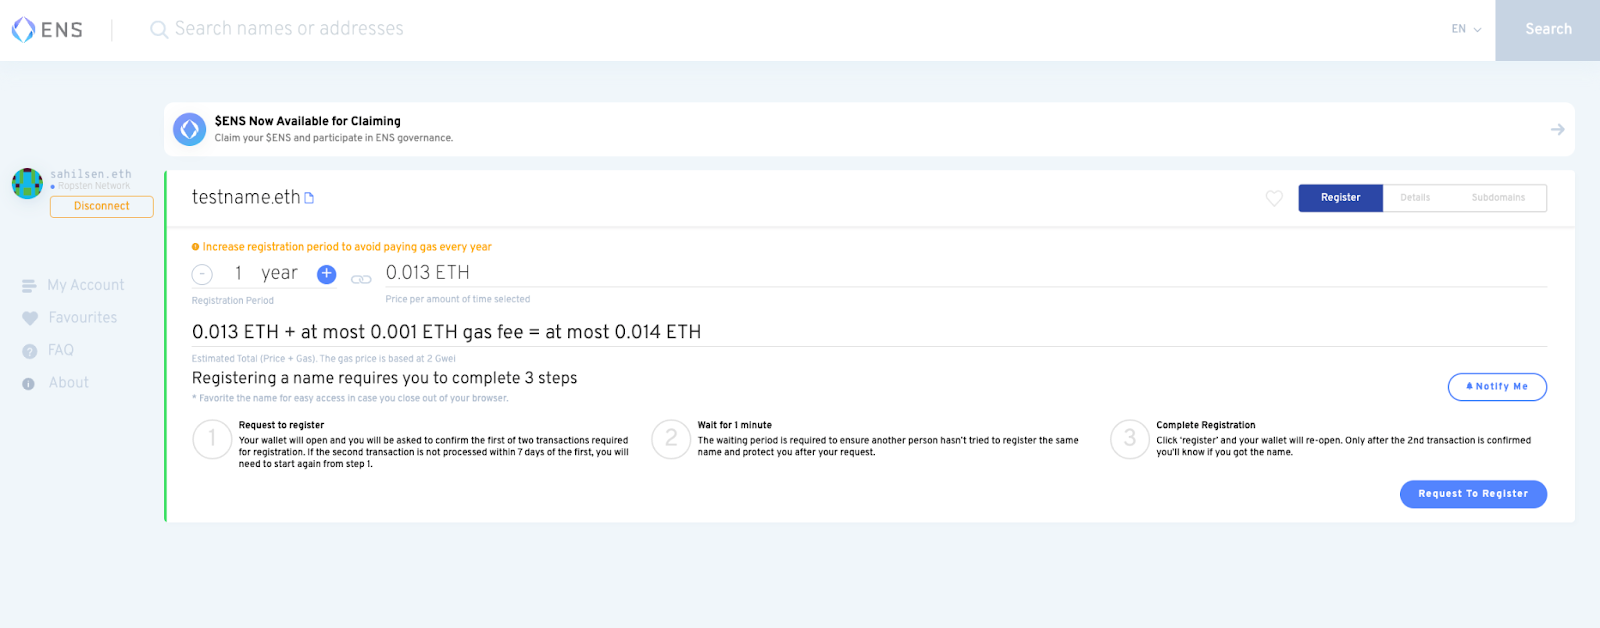The width and height of the screenshot is (1600, 628).
Task: Click the registration period year value
Action: tap(266, 273)
